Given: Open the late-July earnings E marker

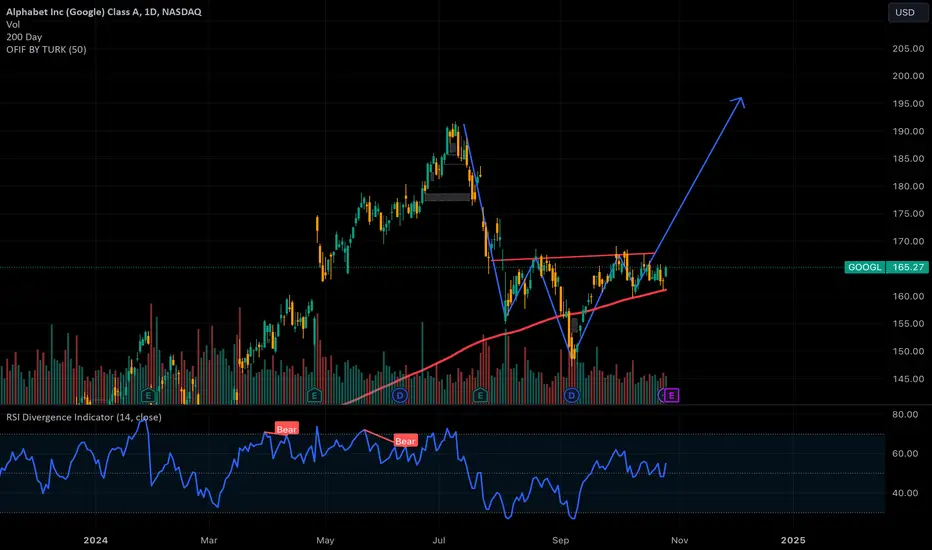Looking at the screenshot, I should (480, 395).
